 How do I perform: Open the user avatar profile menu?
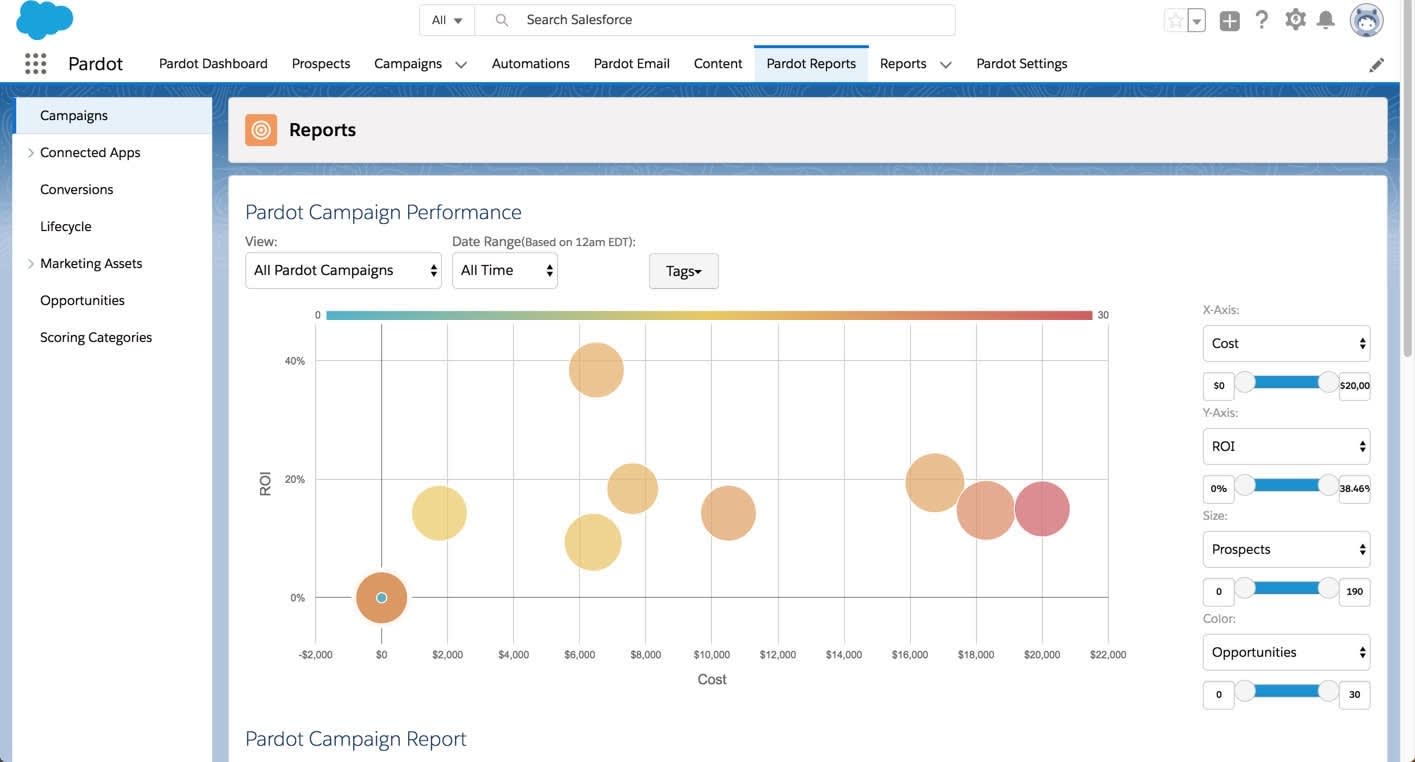pos(1366,20)
